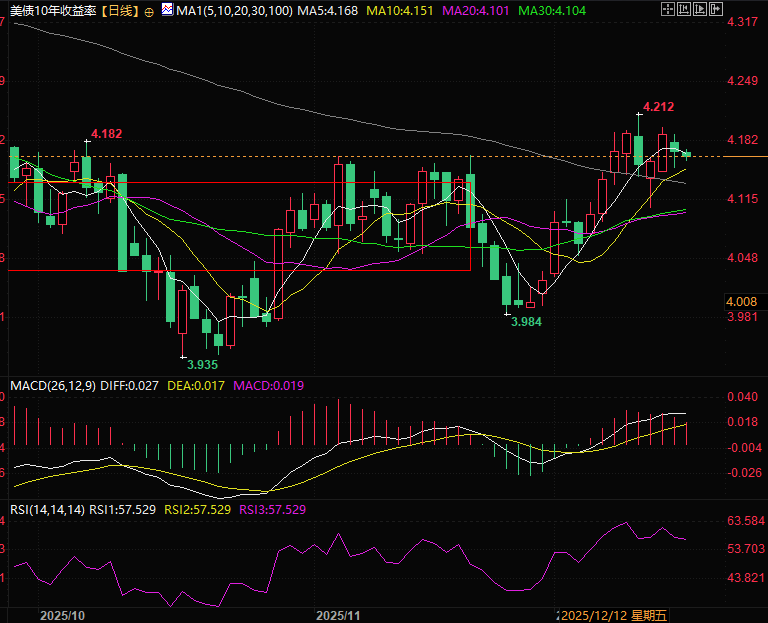
Task: Click the 4.048 price axis label
Action: tap(743, 258)
